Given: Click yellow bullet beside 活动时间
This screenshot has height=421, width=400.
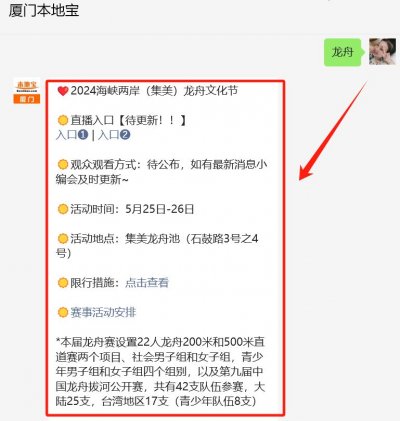Looking at the screenshot, I should pyautogui.click(x=63, y=209).
